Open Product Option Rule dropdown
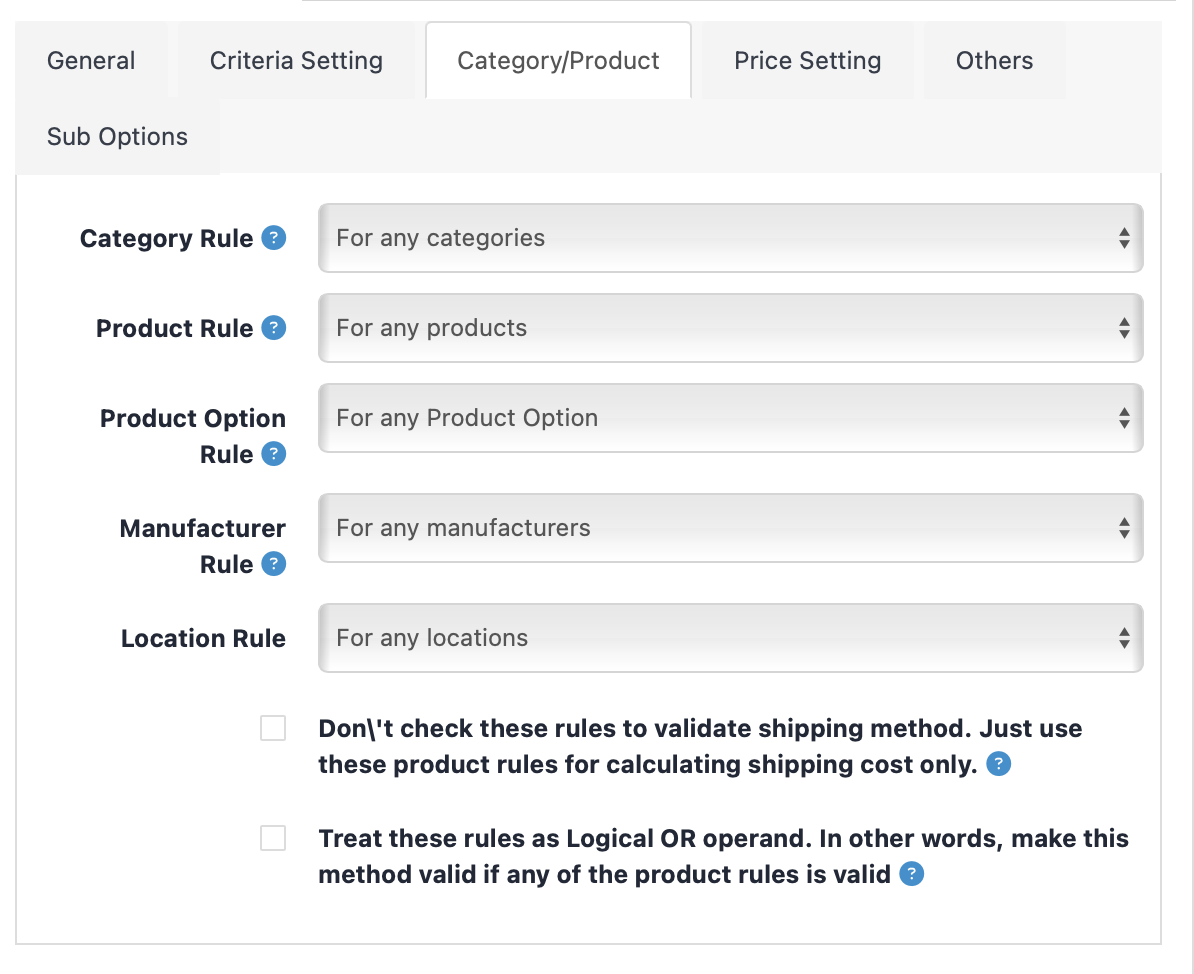This screenshot has width=1194, height=974. point(730,418)
